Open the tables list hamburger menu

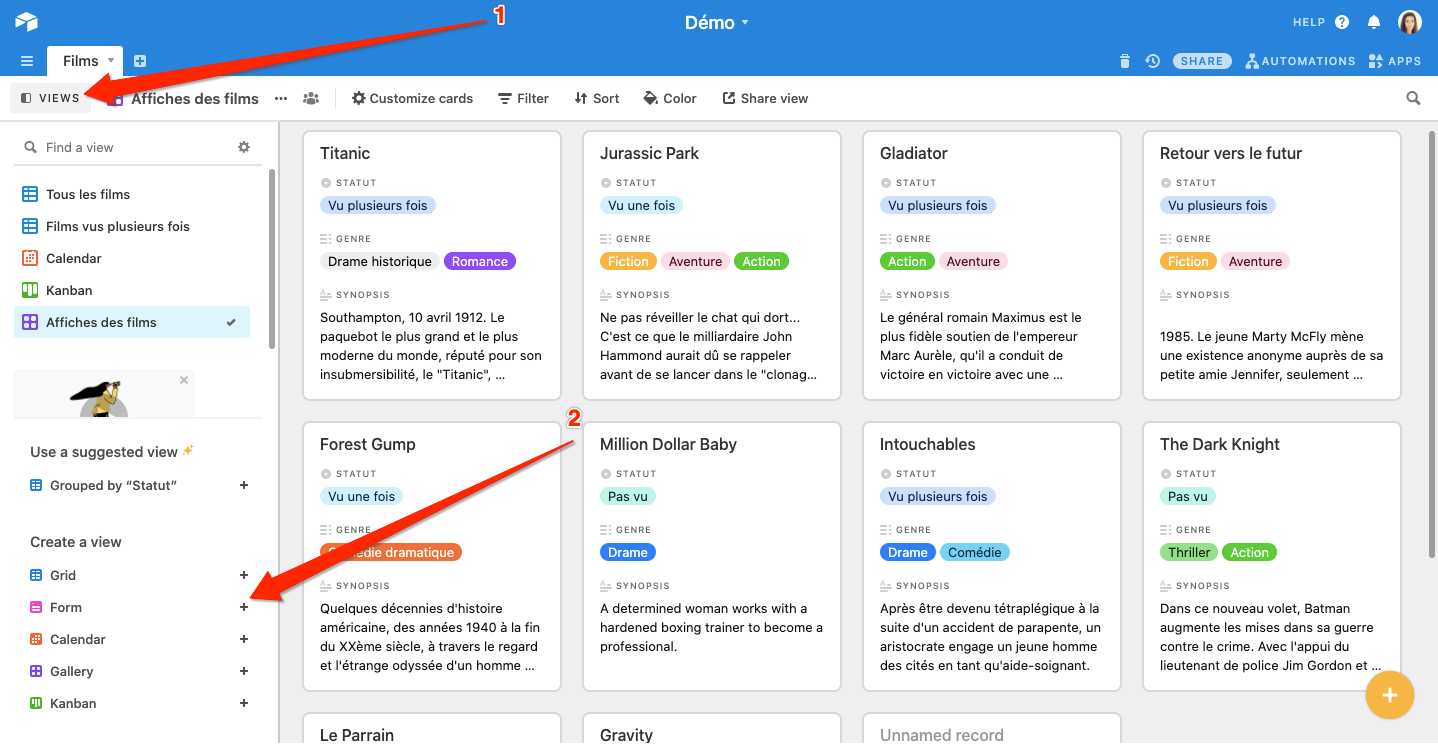click(x=27, y=61)
